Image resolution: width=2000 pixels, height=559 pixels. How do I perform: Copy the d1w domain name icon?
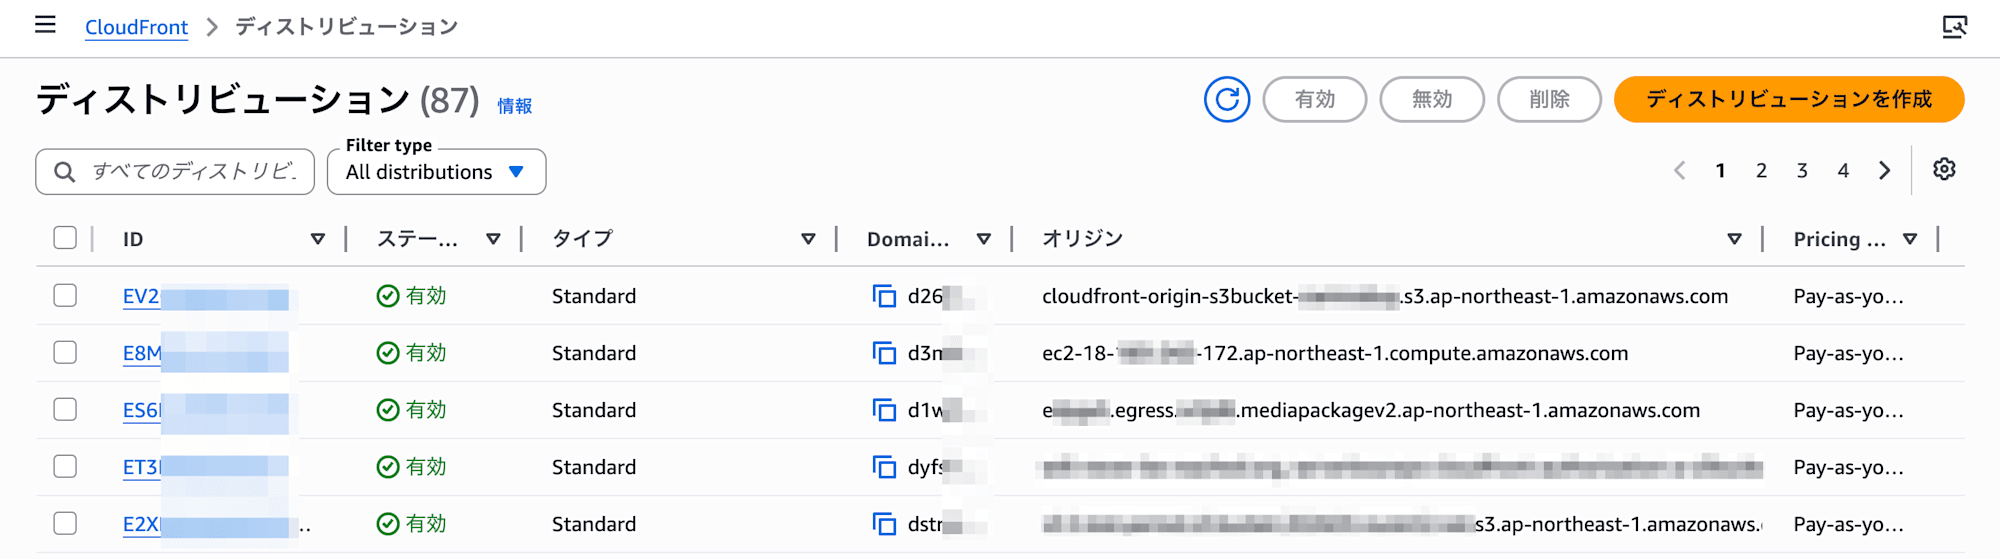[x=884, y=410]
